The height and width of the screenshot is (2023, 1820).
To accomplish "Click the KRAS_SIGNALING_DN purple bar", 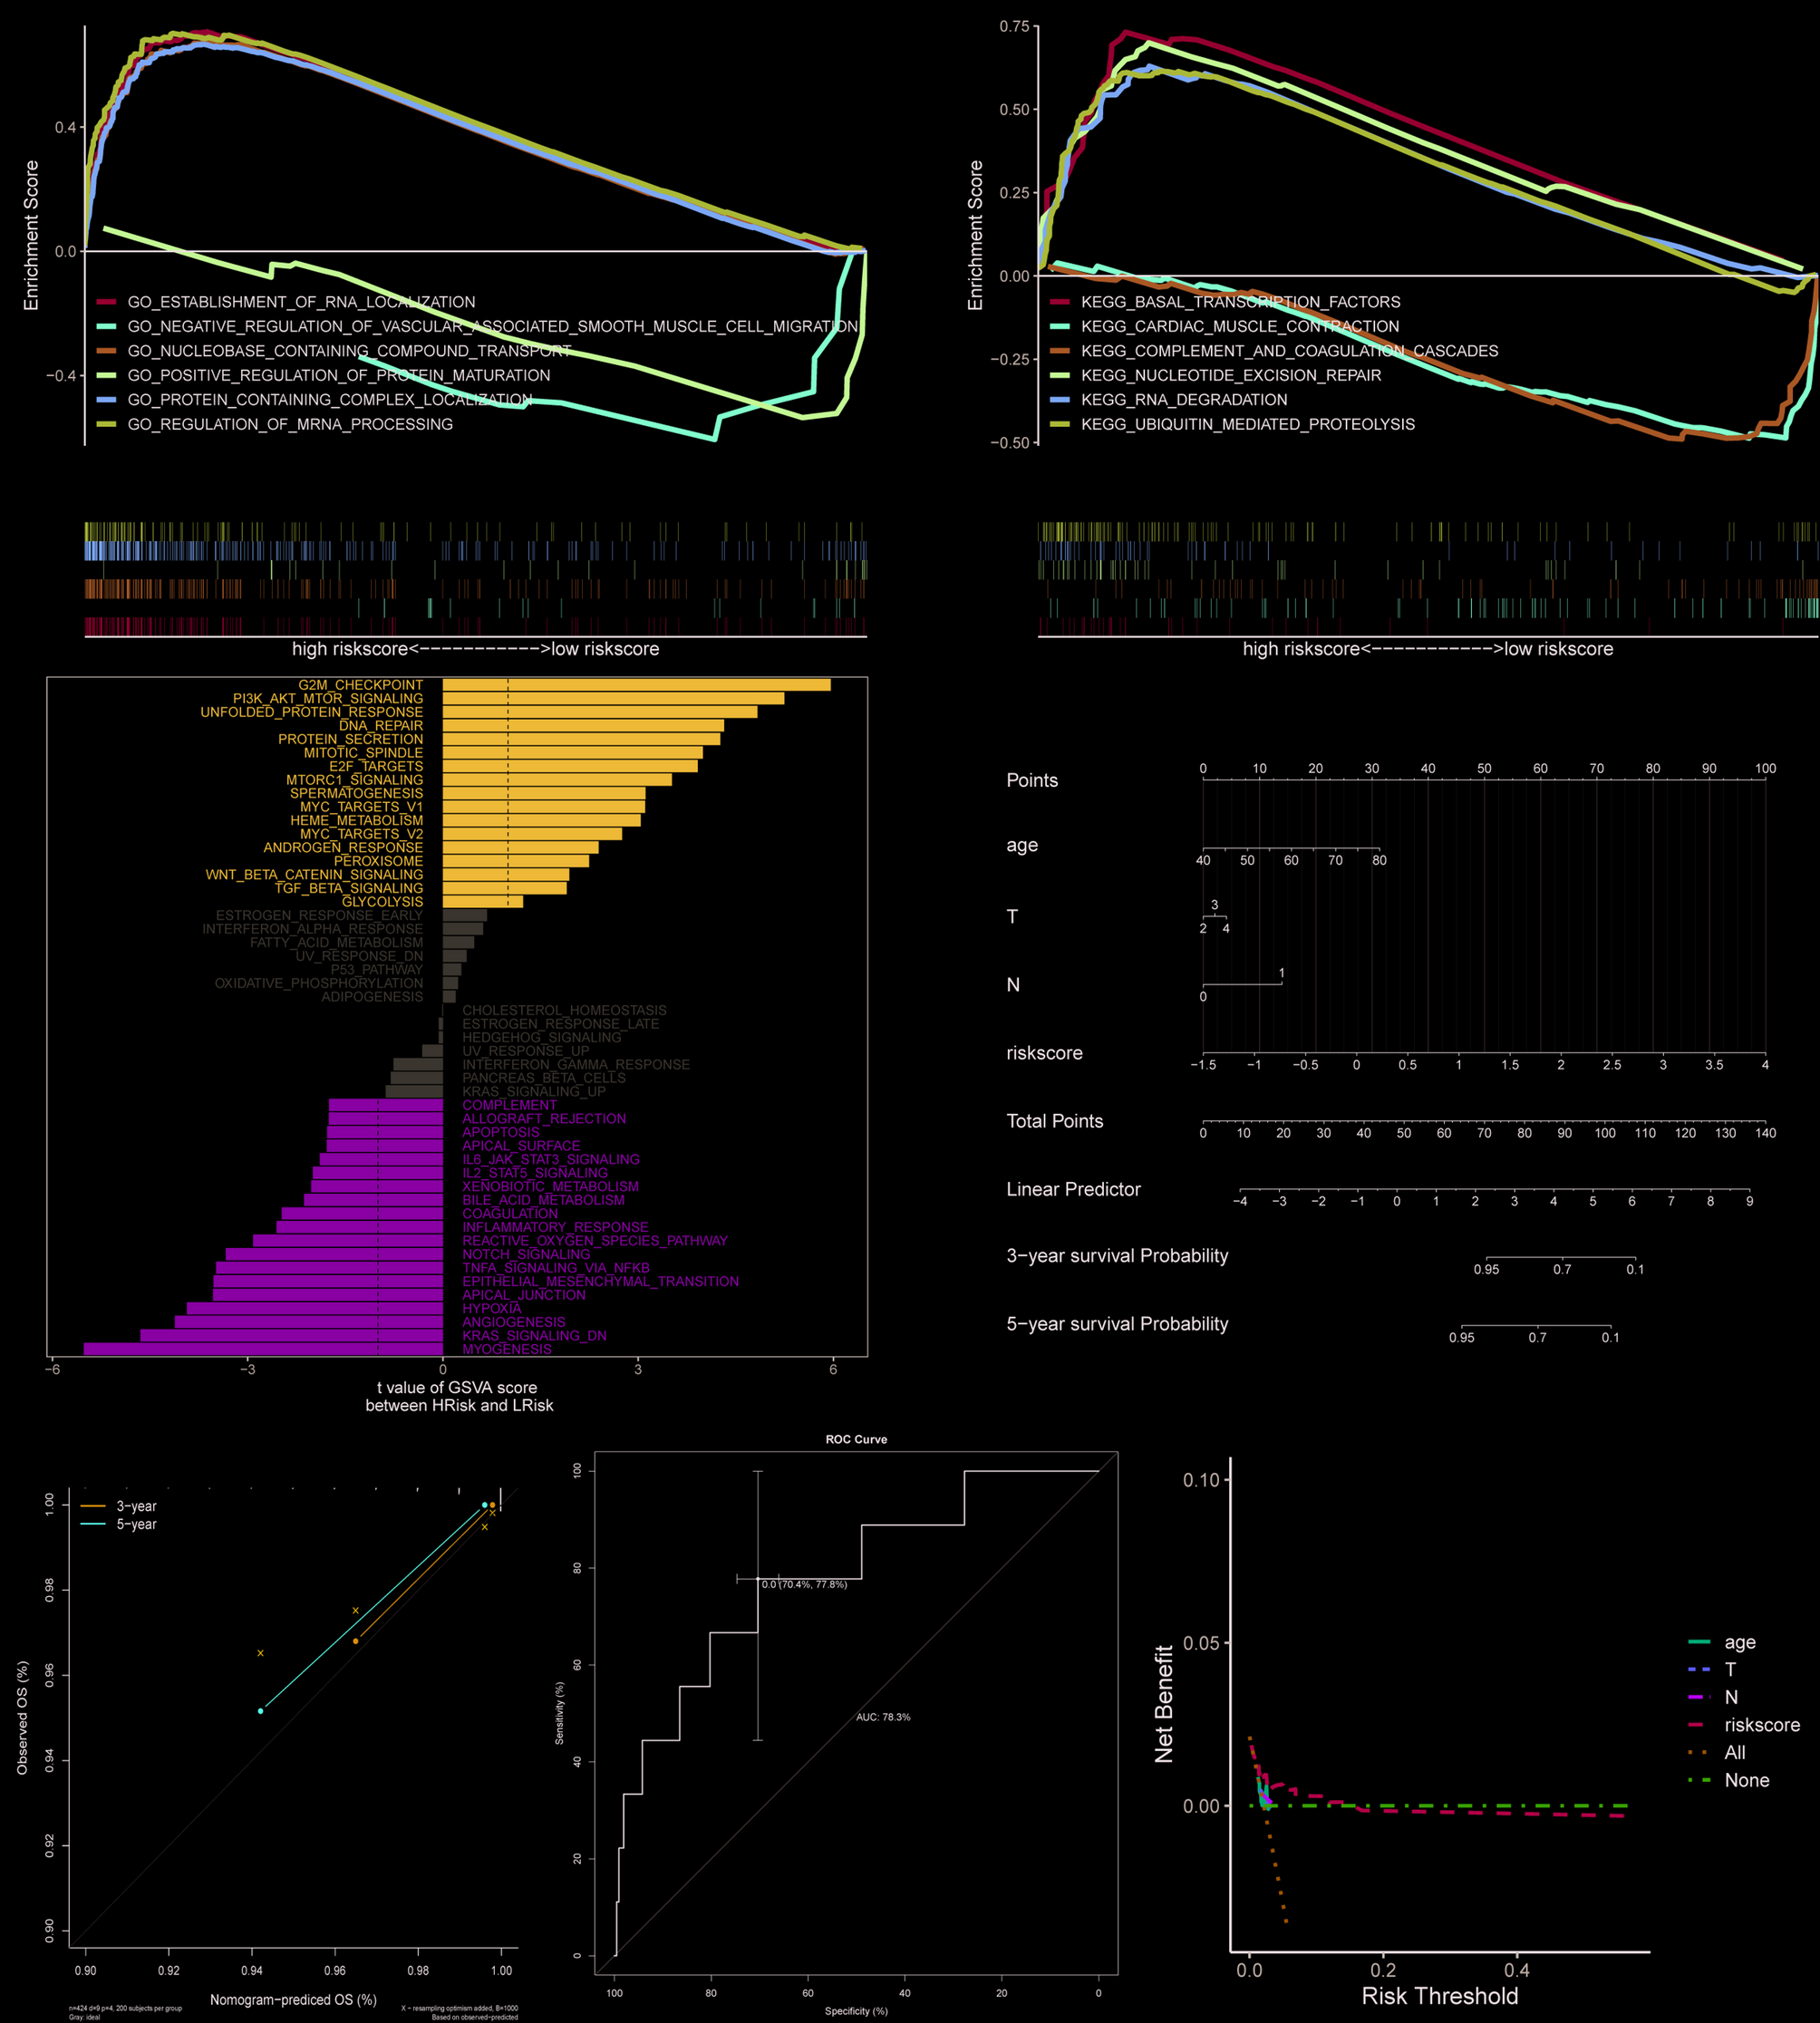I will point(291,1335).
